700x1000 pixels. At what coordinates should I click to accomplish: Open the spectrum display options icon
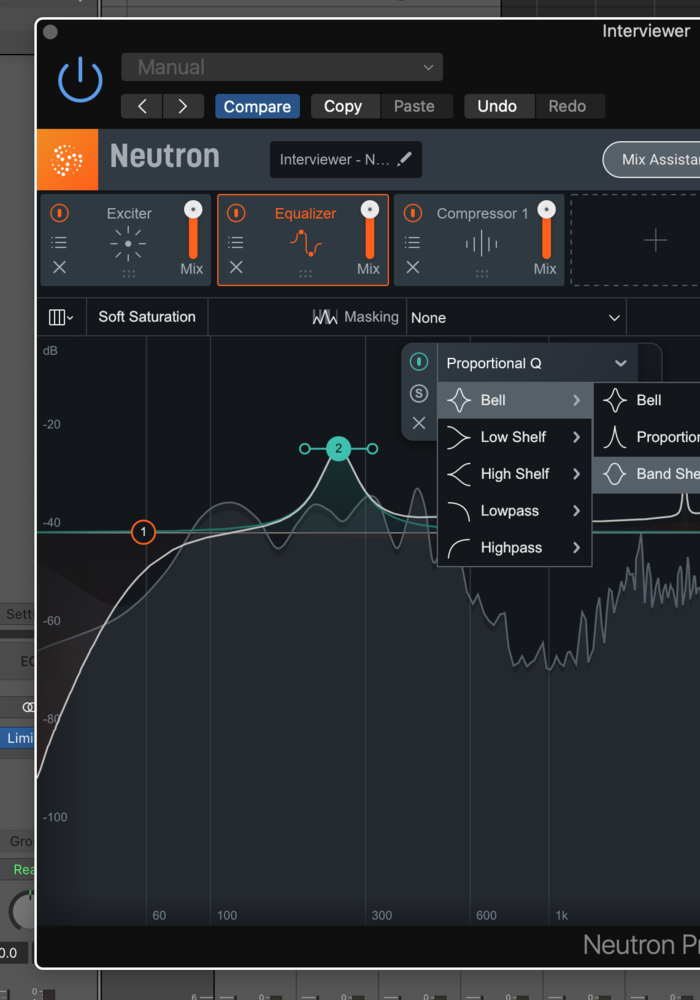pyautogui.click(x=60, y=317)
